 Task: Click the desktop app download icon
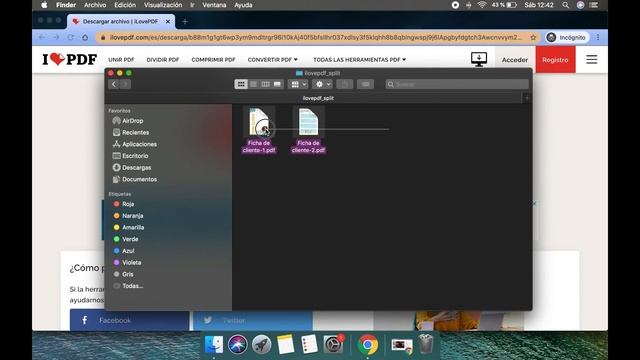click(479, 59)
